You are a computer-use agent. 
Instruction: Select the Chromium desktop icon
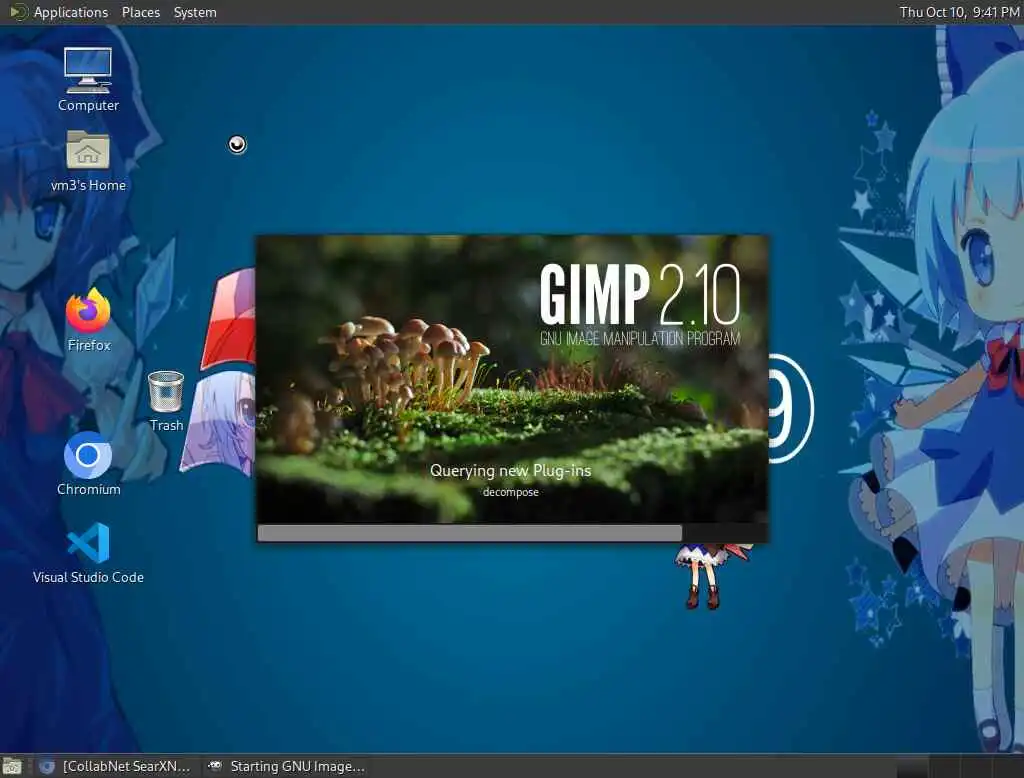(x=88, y=464)
